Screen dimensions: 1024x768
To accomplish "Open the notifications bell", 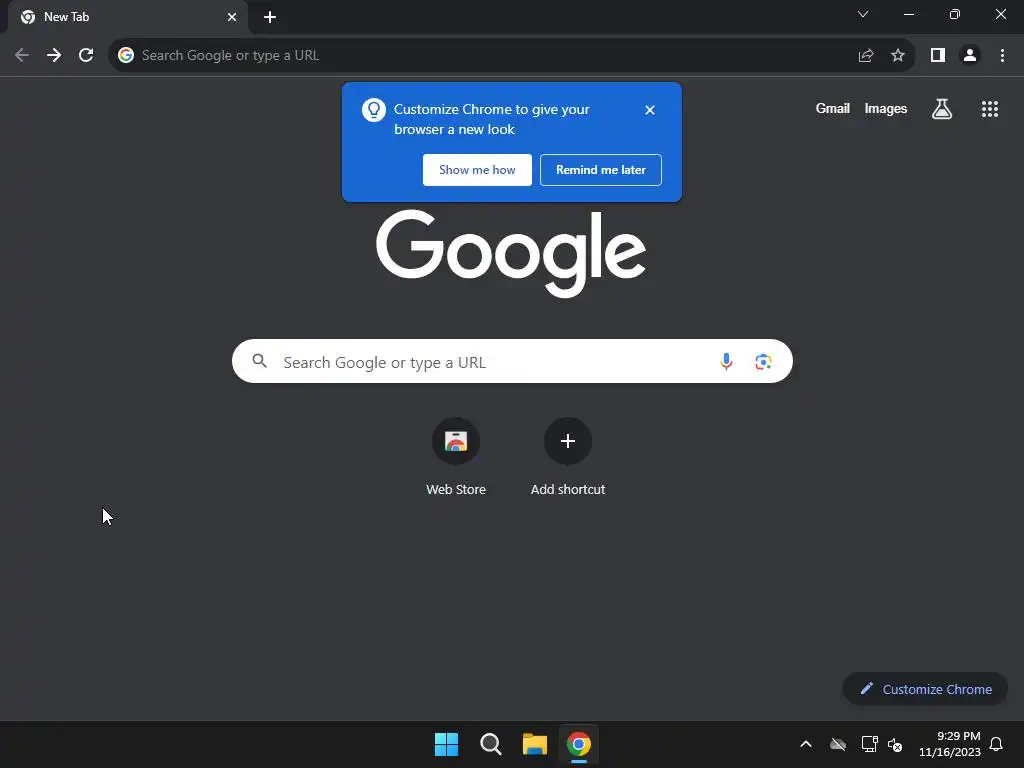I will (x=996, y=744).
